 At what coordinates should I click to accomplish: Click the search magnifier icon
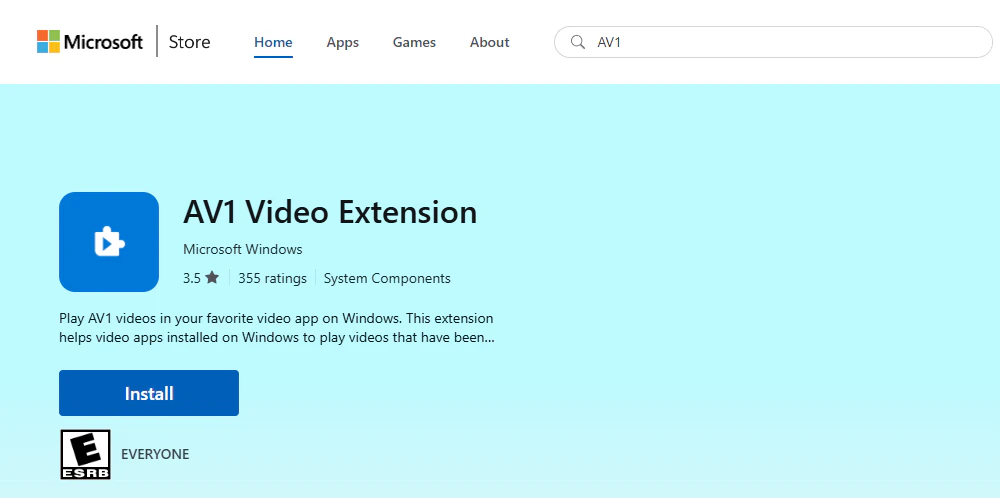point(578,42)
